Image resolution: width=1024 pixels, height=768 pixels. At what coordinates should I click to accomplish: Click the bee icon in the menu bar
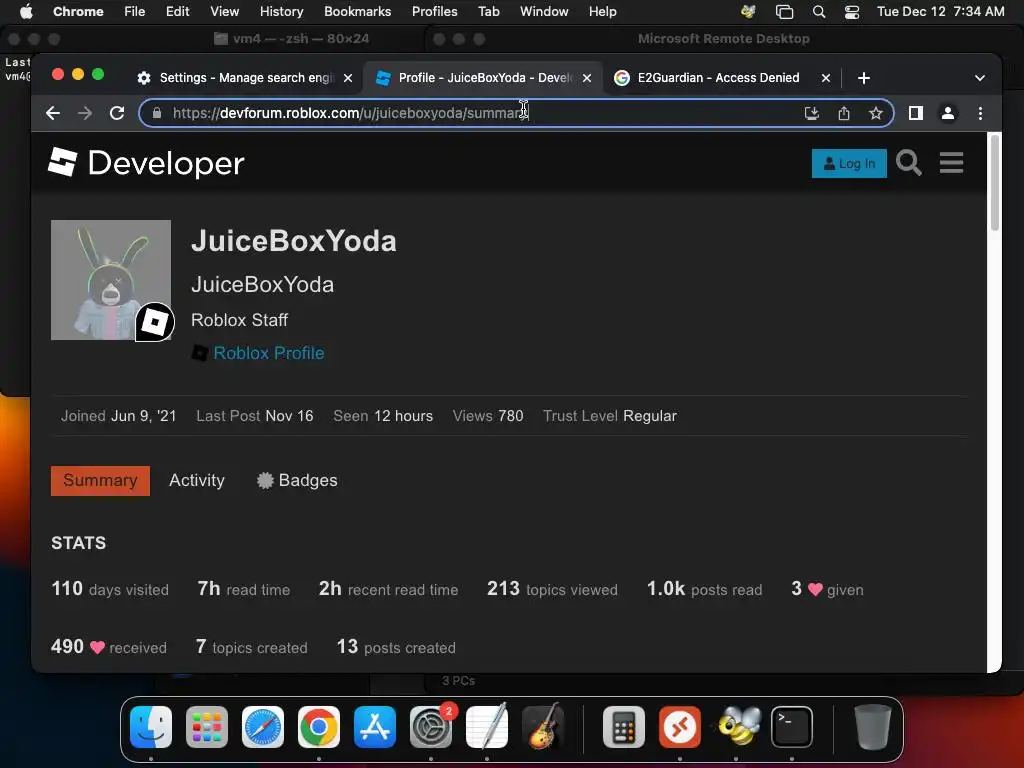(748, 11)
